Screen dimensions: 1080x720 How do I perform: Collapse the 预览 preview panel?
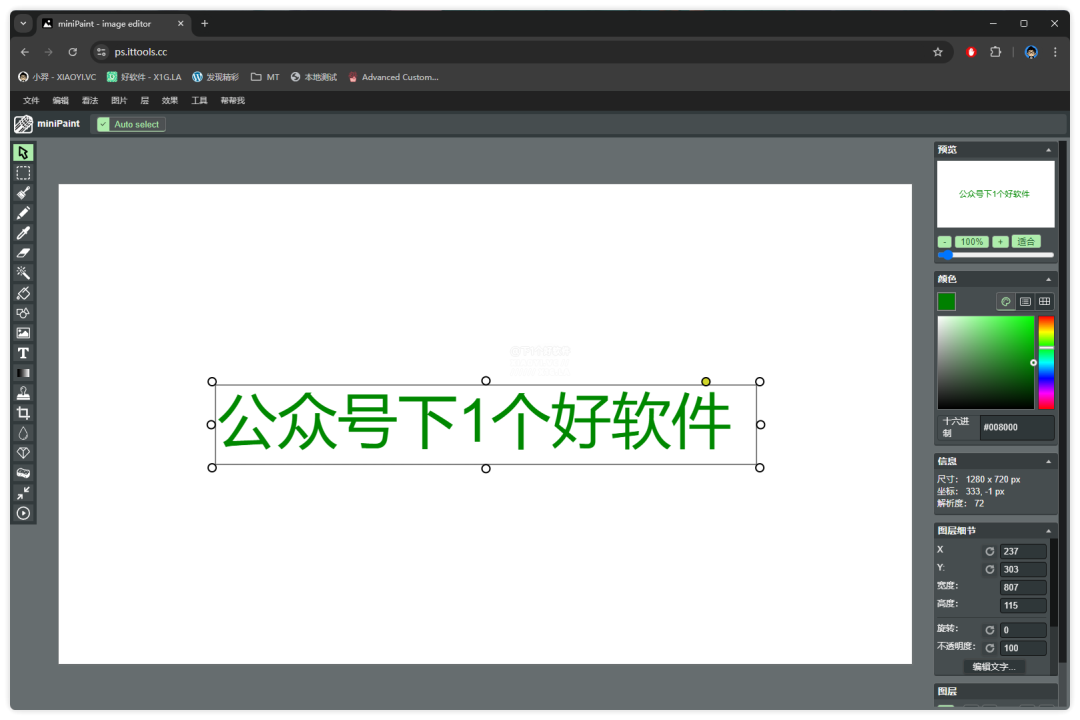click(1048, 150)
